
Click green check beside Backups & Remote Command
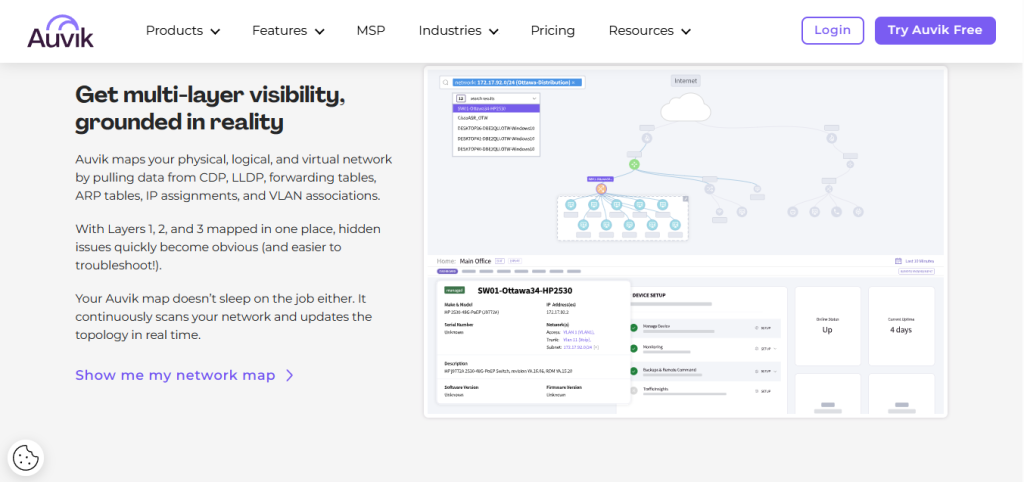[633, 371]
